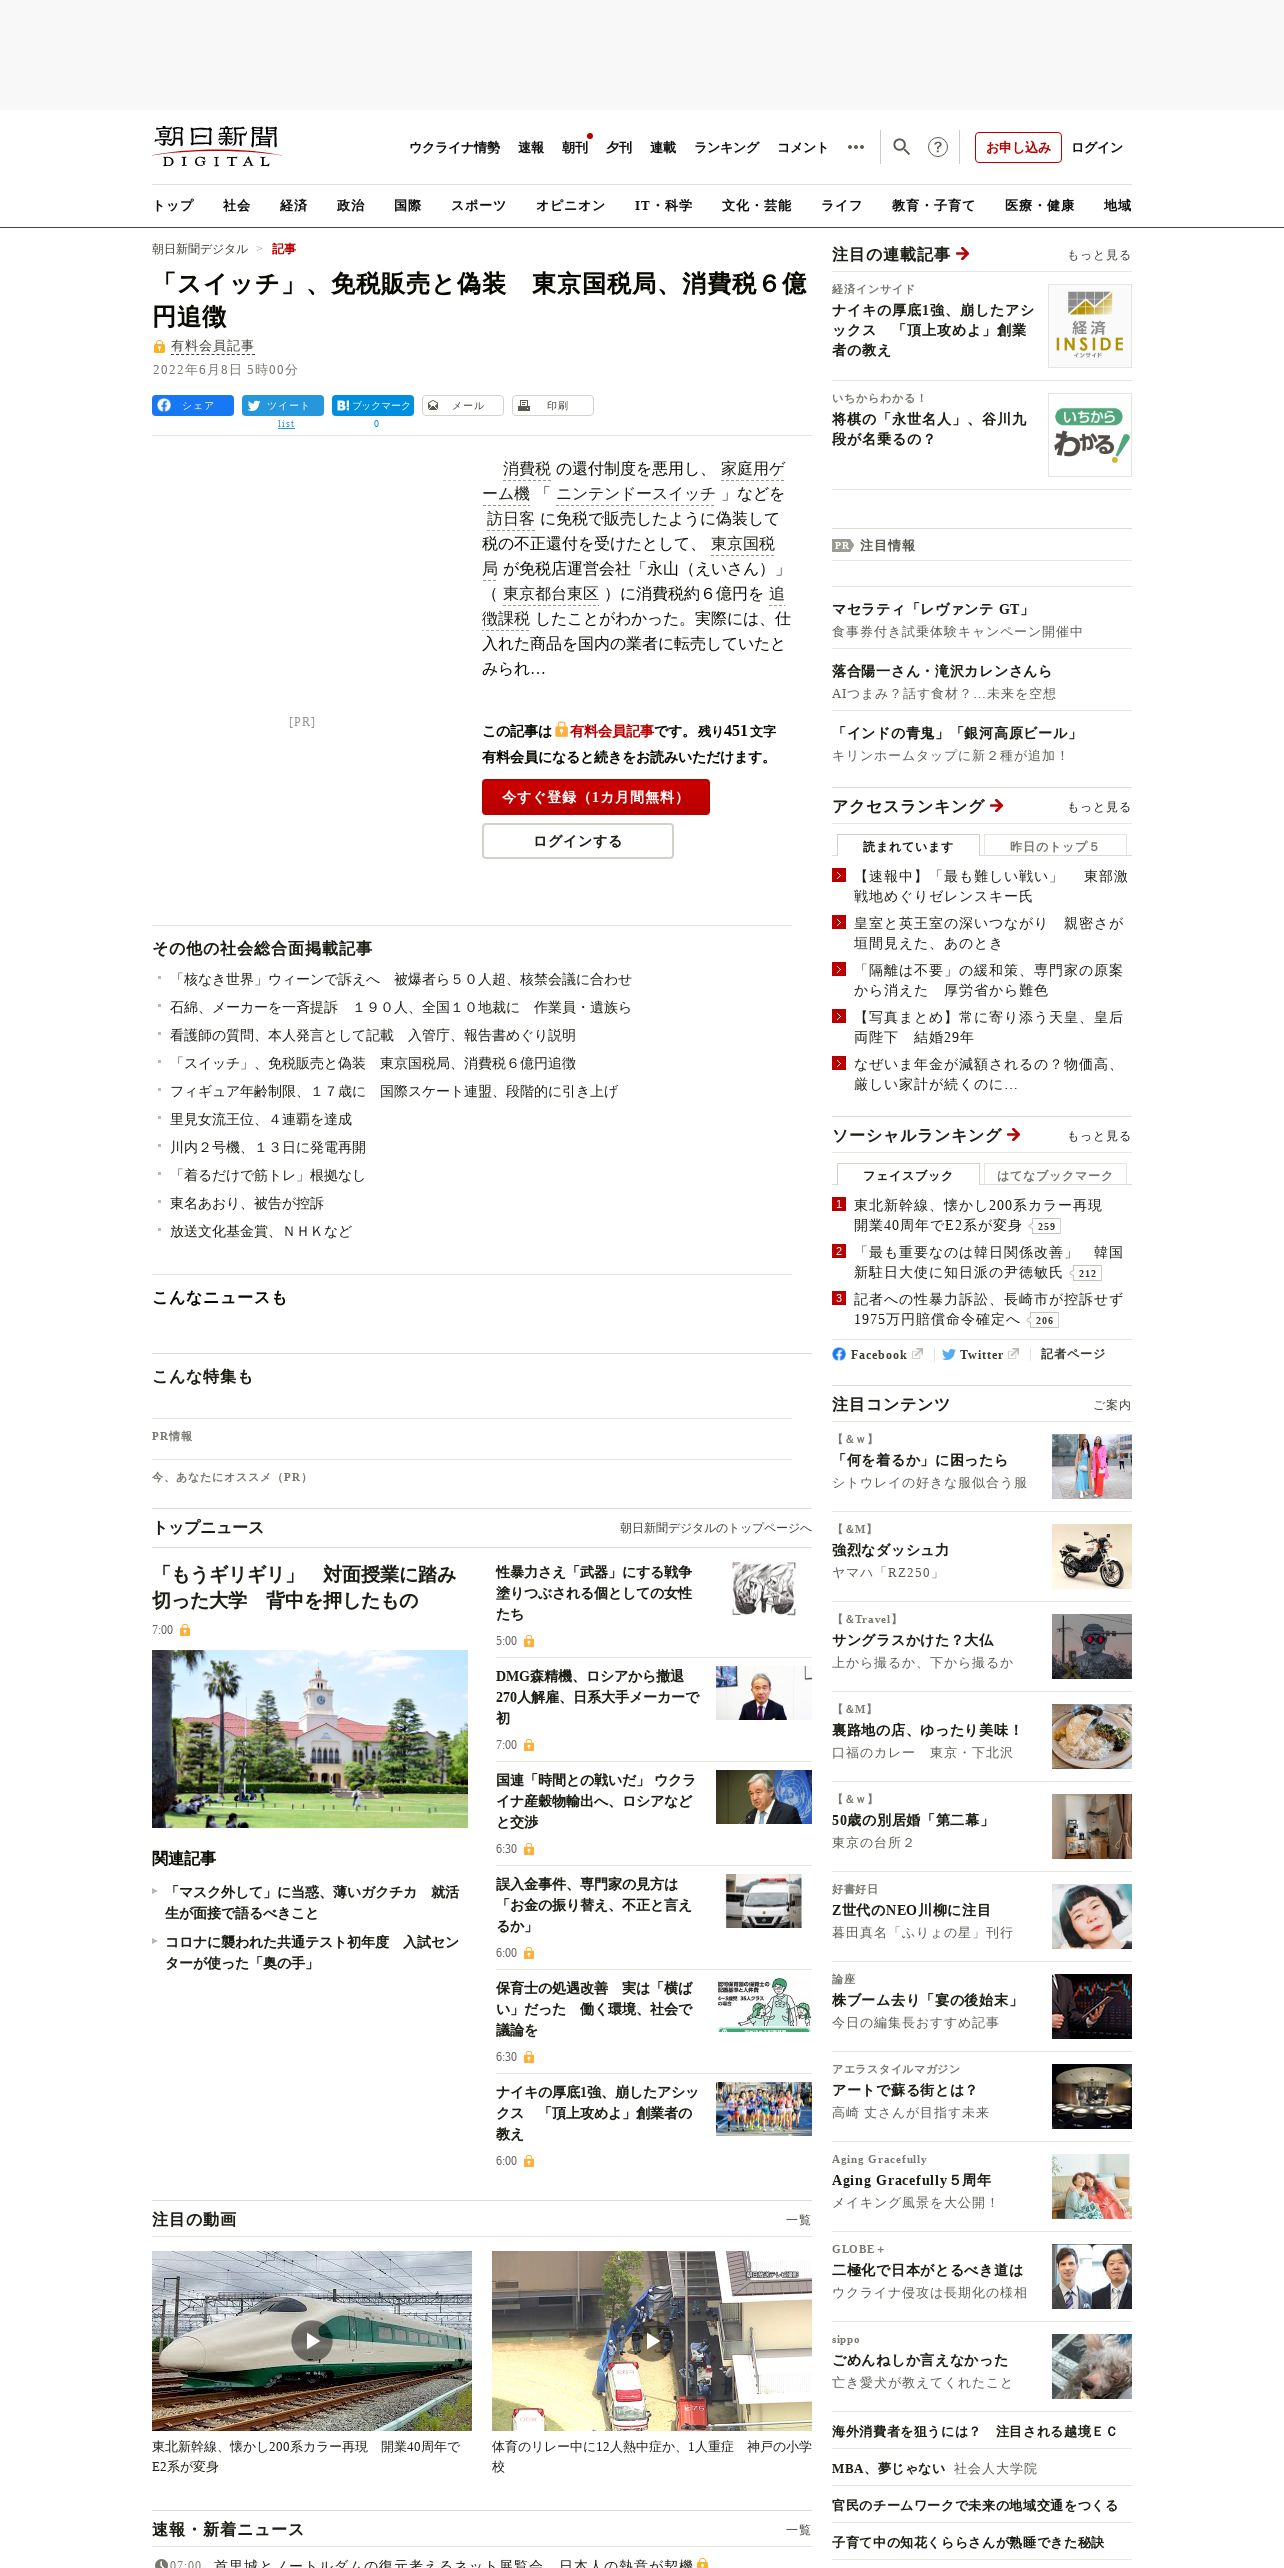Click rank 1 東北新幹線 social ranking item
Screen dimensions: 1284x2568
(978, 1215)
